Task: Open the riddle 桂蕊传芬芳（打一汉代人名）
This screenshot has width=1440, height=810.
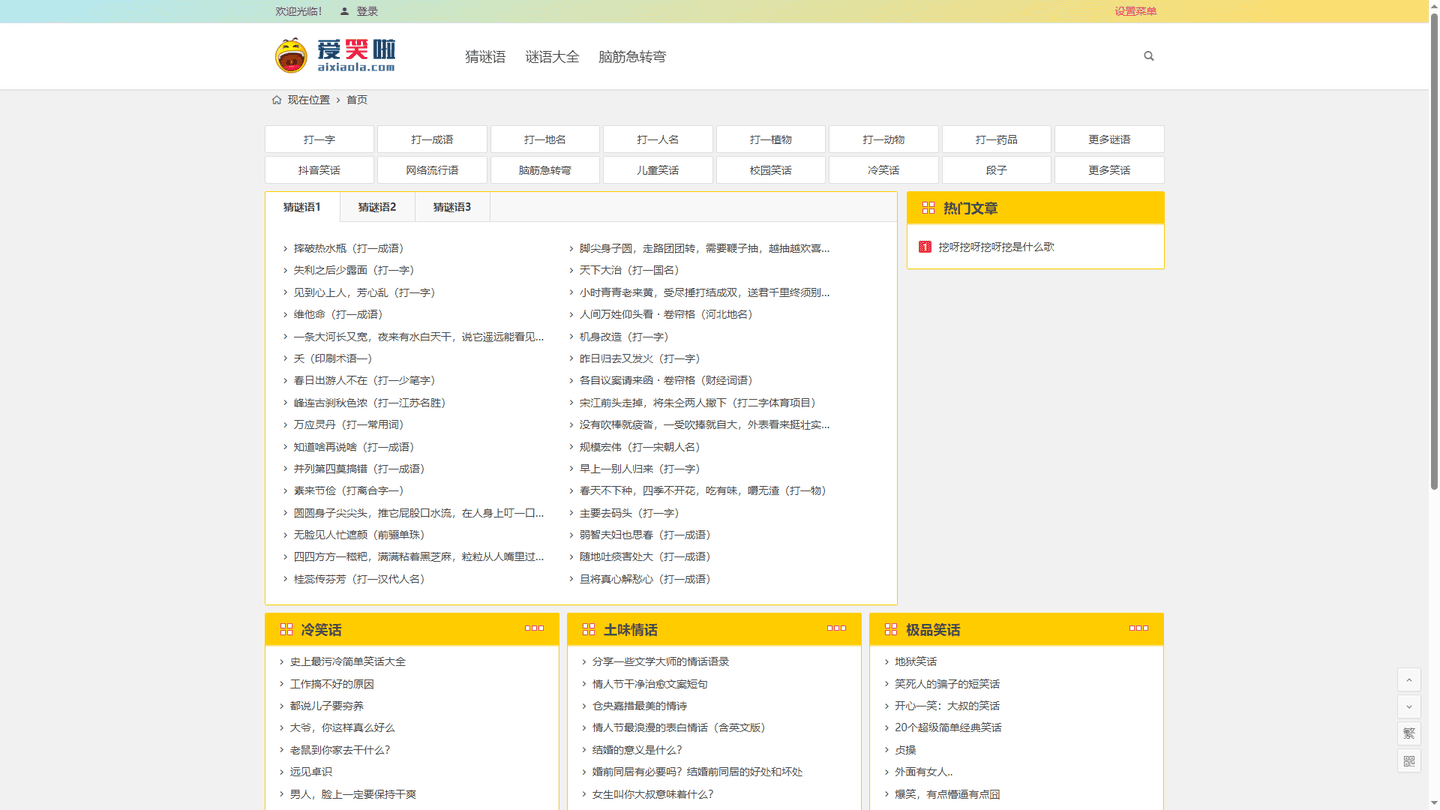Action: (x=359, y=579)
